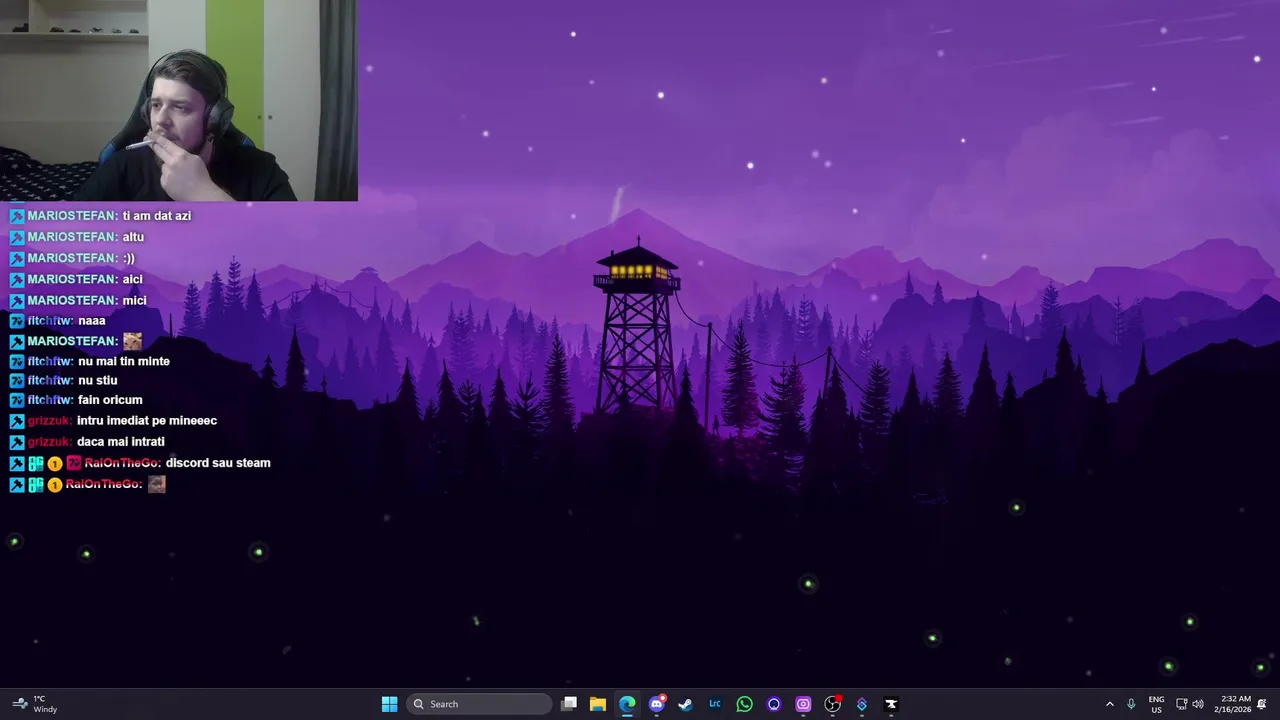Click MARIOSTEFAN's message 'aici'
The image size is (1280, 720).
[132, 279]
